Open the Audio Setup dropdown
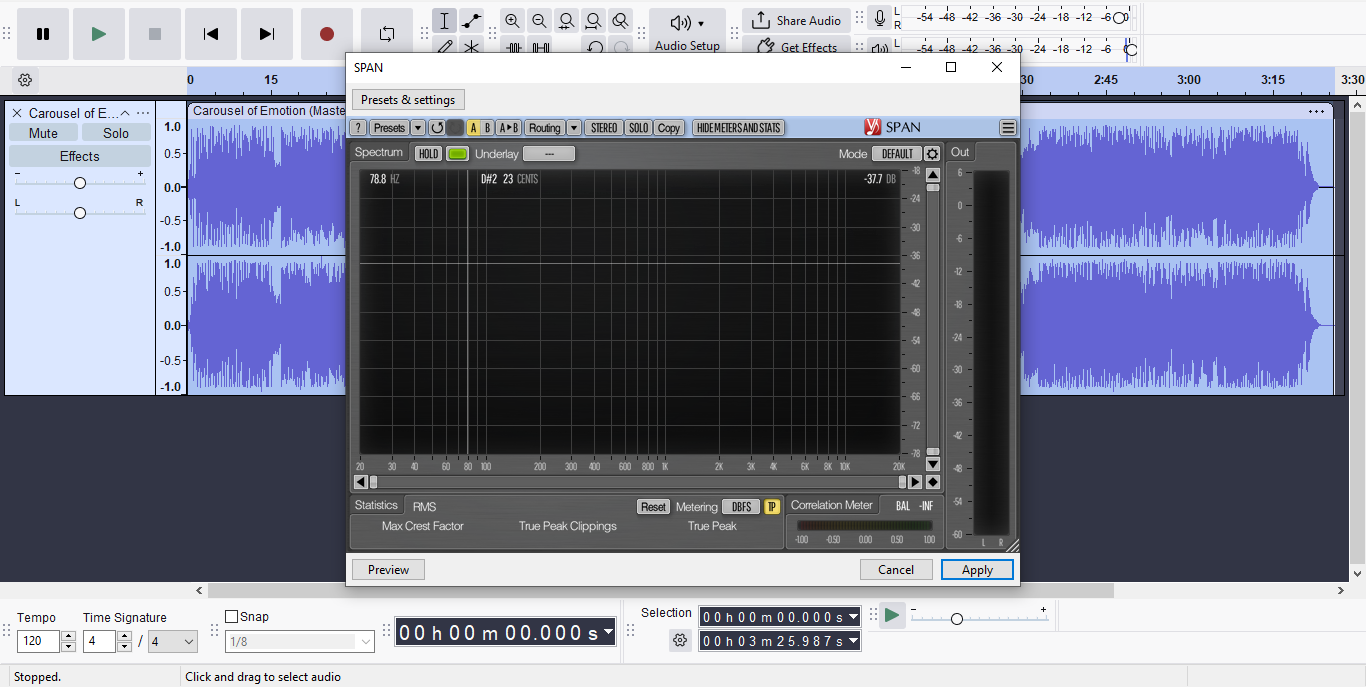The image size is (1366, 687). 687,32
